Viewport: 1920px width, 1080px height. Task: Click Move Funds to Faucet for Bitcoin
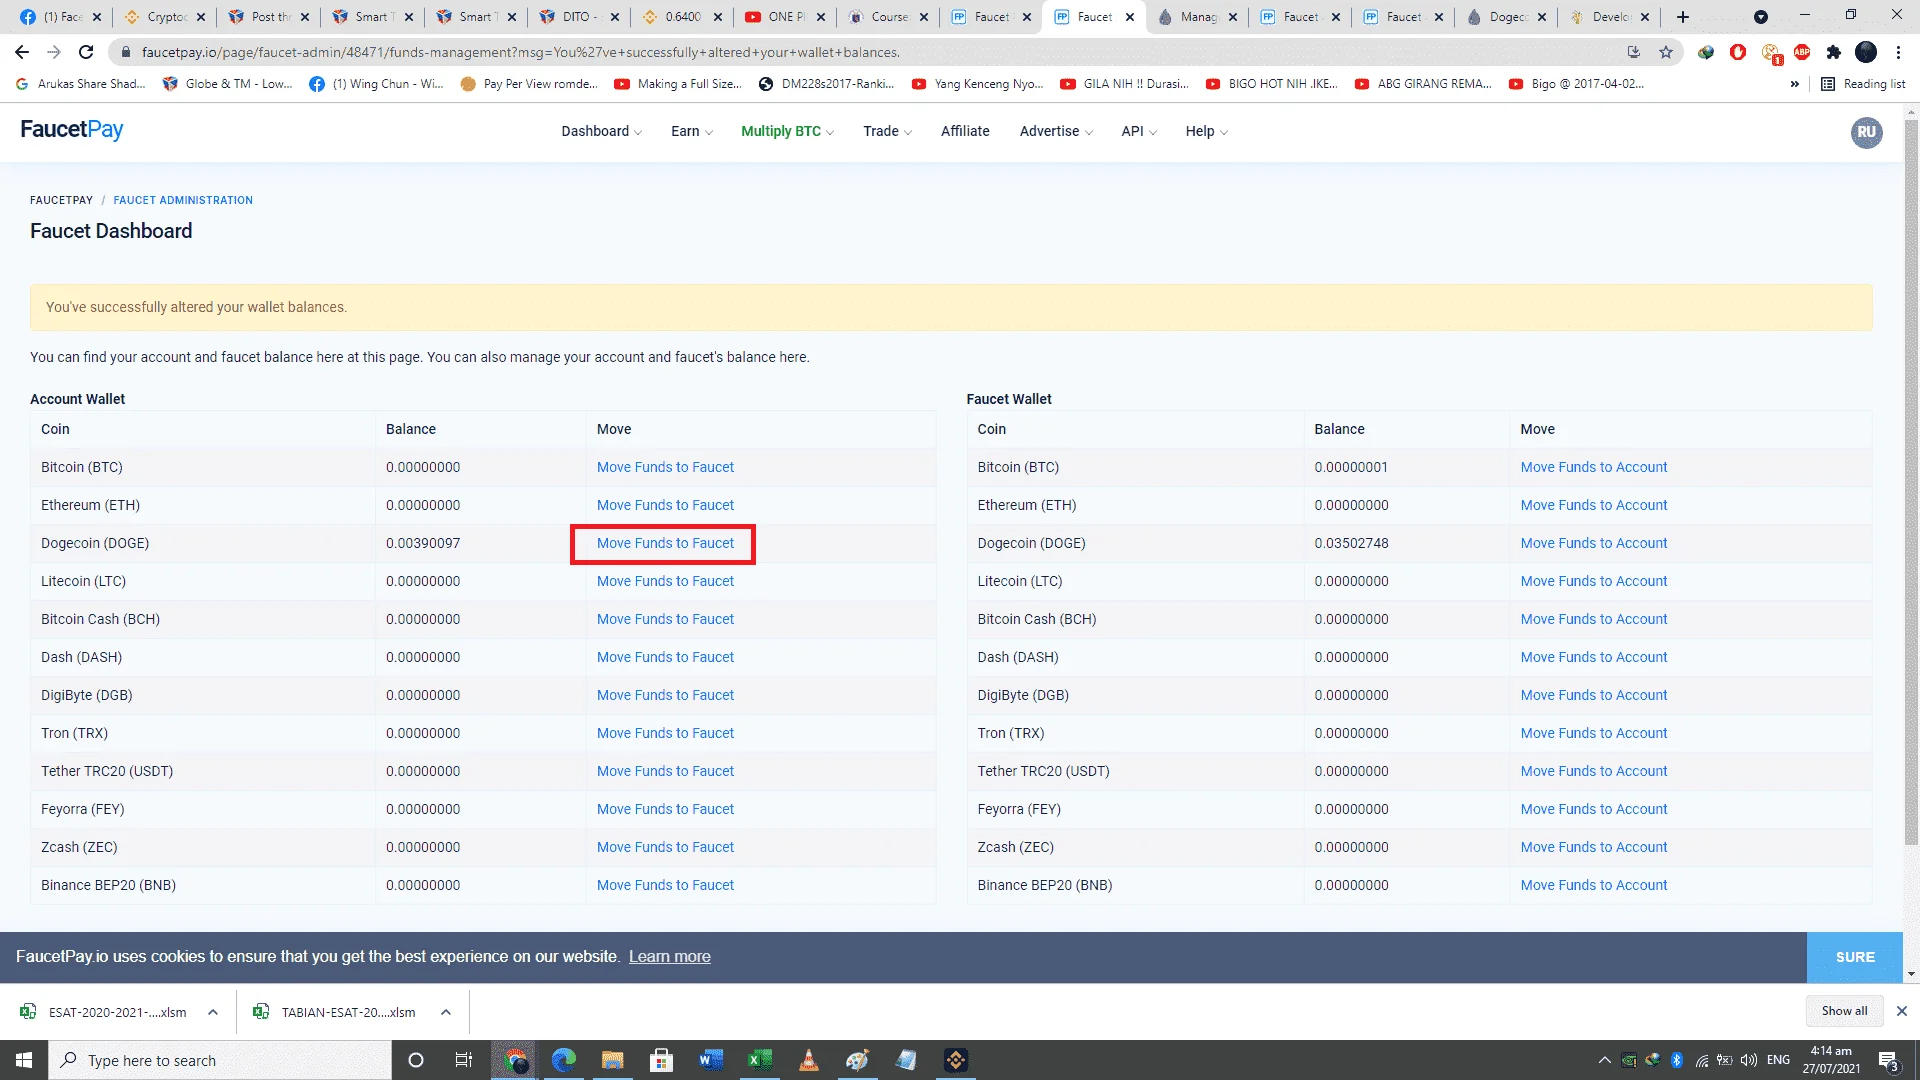tap(665, 467)
